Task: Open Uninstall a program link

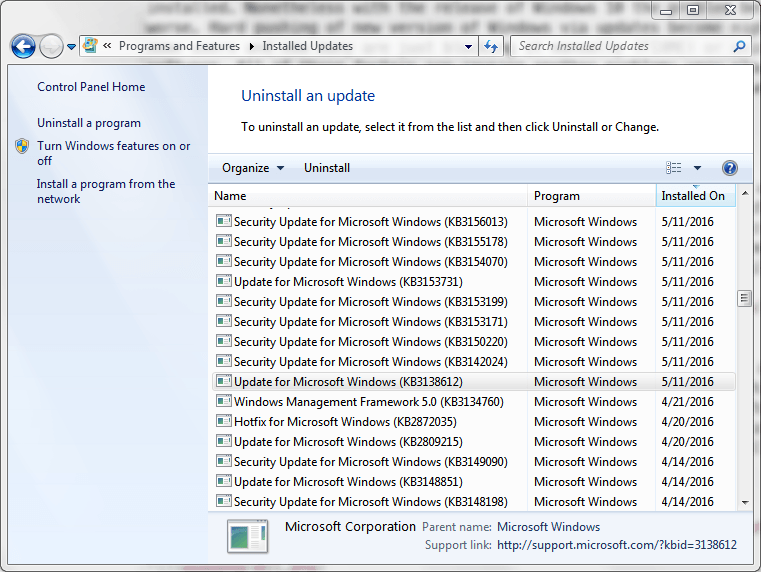Action: pyautogui.click(x=89, y=123)
